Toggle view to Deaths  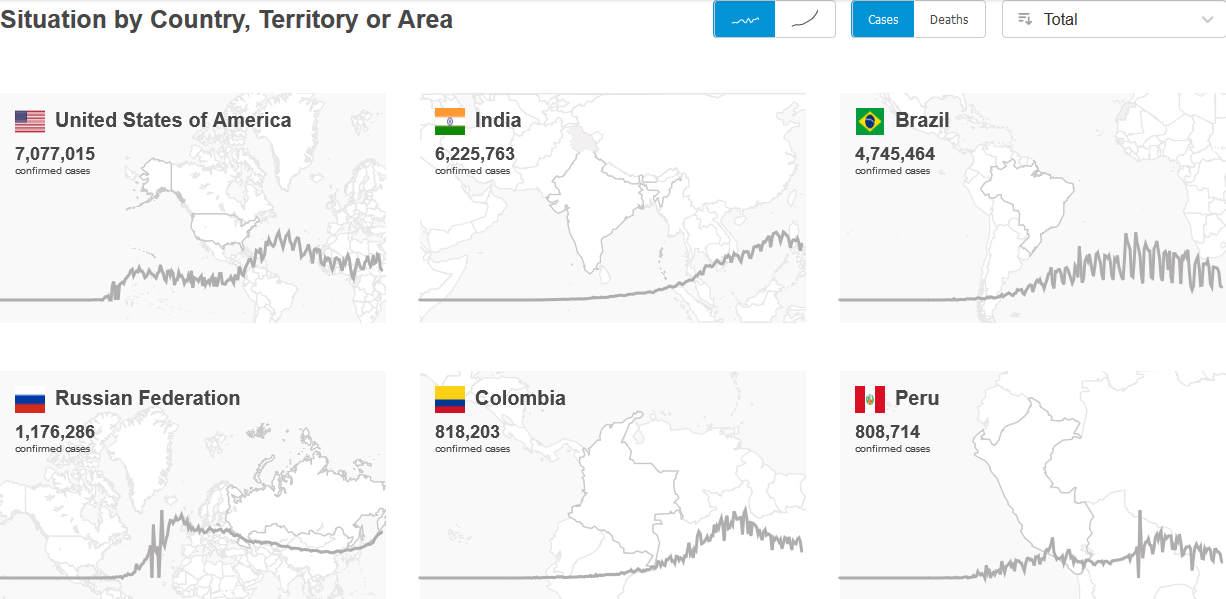point(949,19)
